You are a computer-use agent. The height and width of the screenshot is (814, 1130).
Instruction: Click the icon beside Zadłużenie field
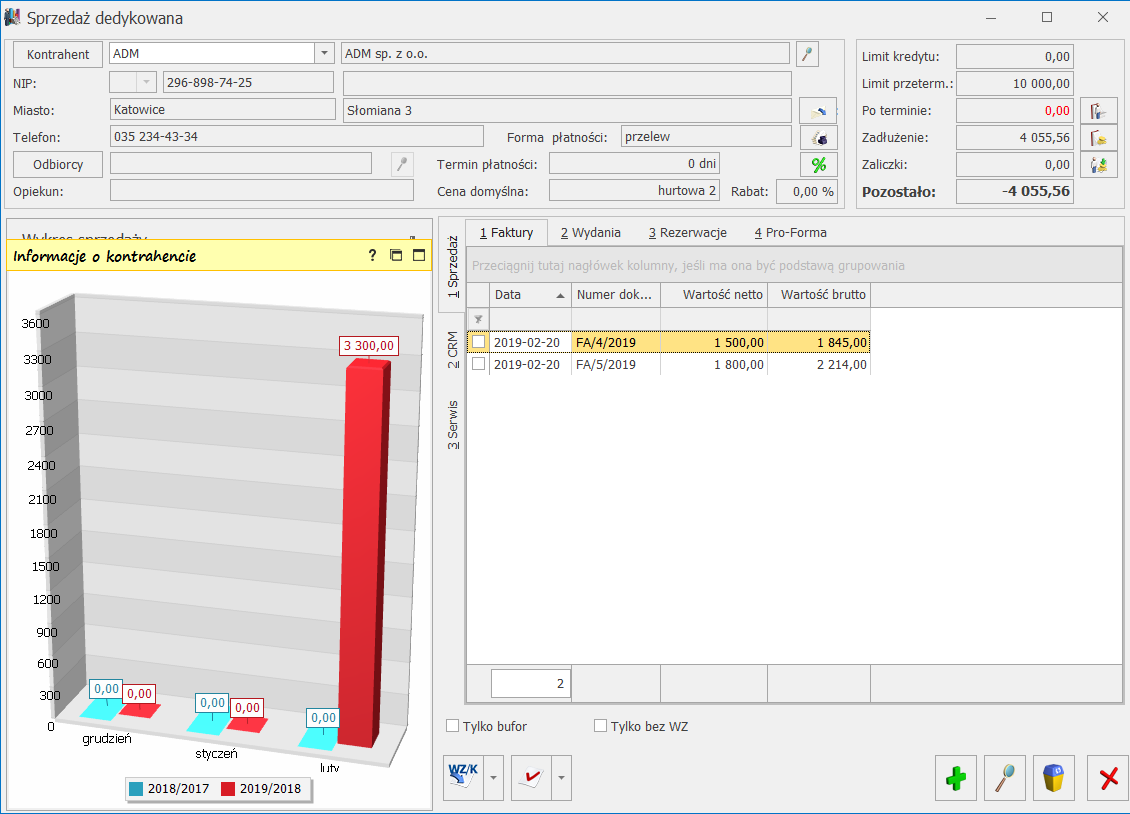click(x=1097, y=138)
